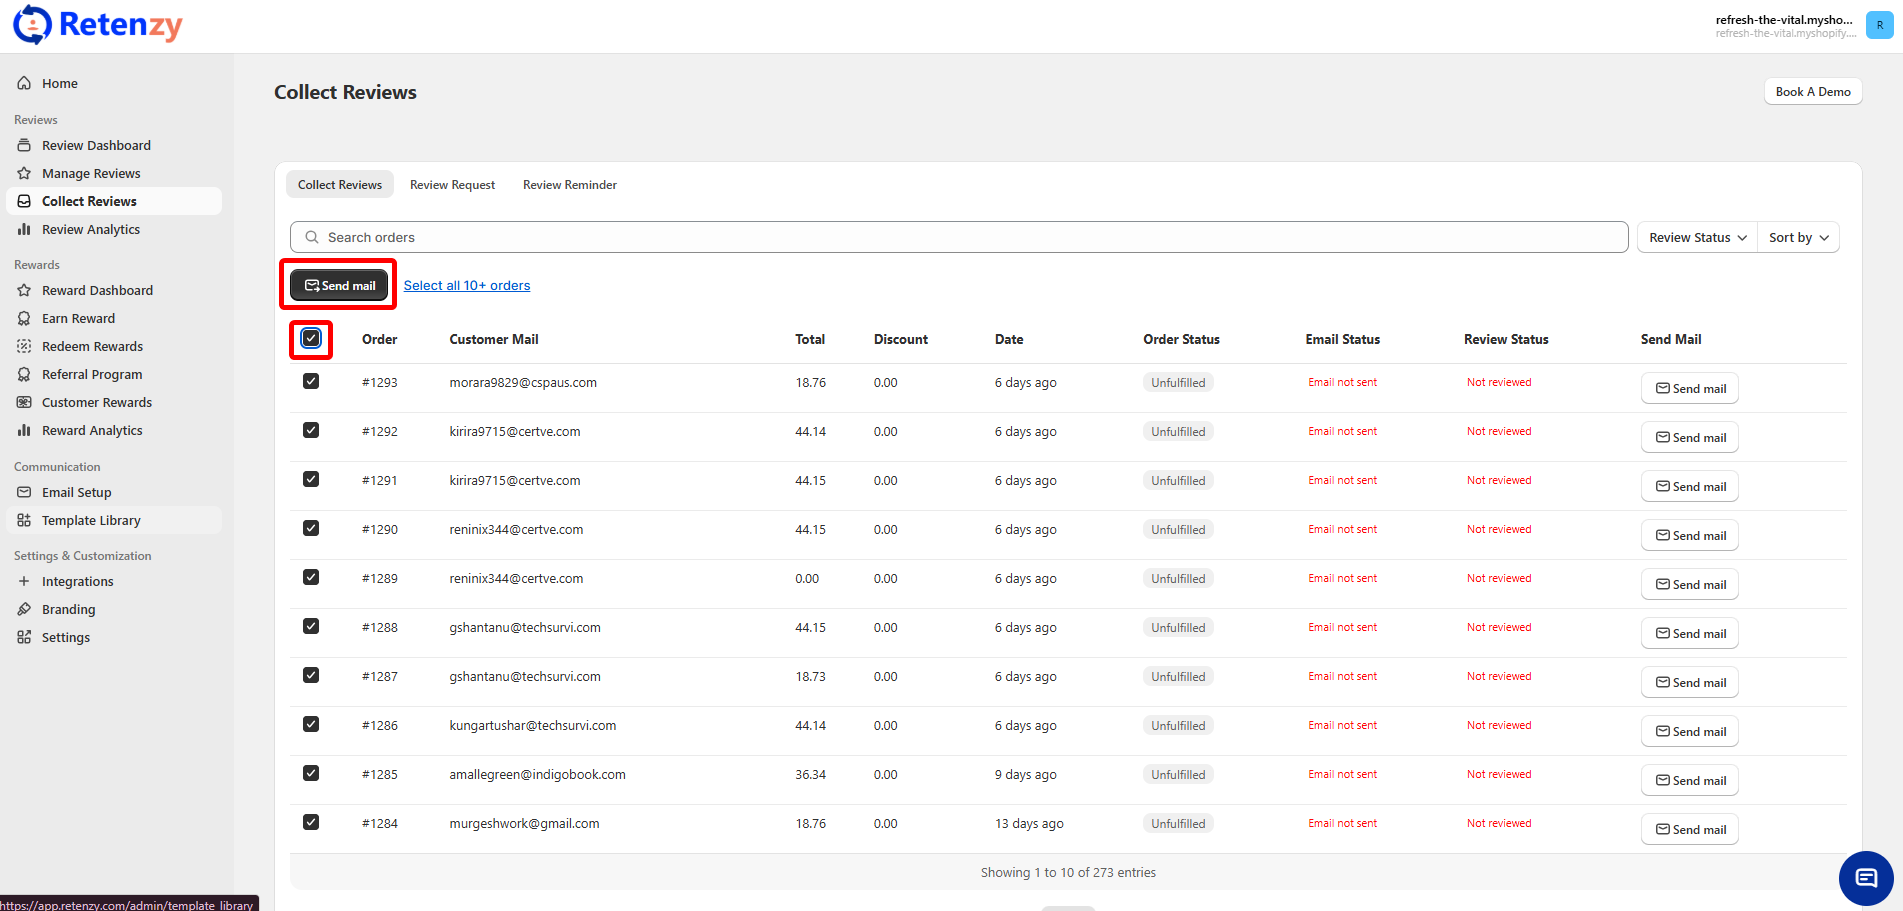
Task: Click the Branding brush icon
Action: pyautogui.click(x=24, y=609)
